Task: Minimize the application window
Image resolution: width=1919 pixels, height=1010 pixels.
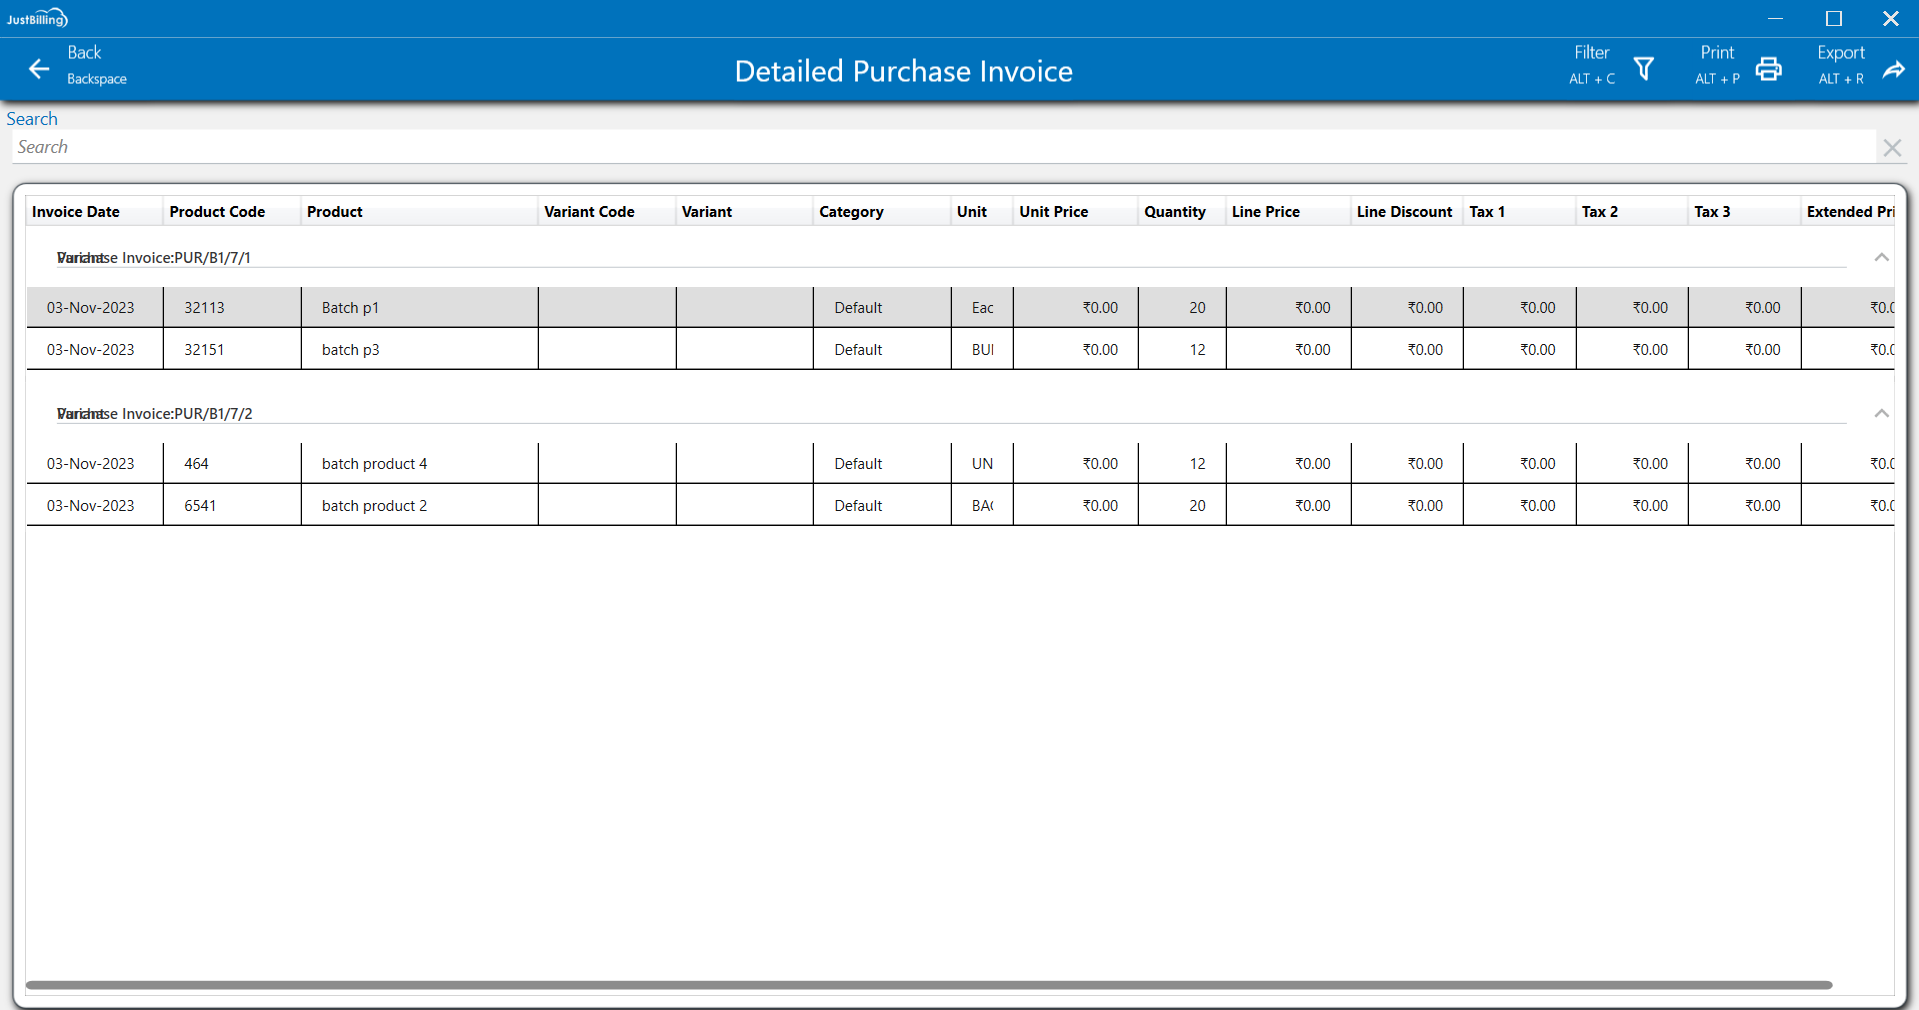Action: [1775, 18]
